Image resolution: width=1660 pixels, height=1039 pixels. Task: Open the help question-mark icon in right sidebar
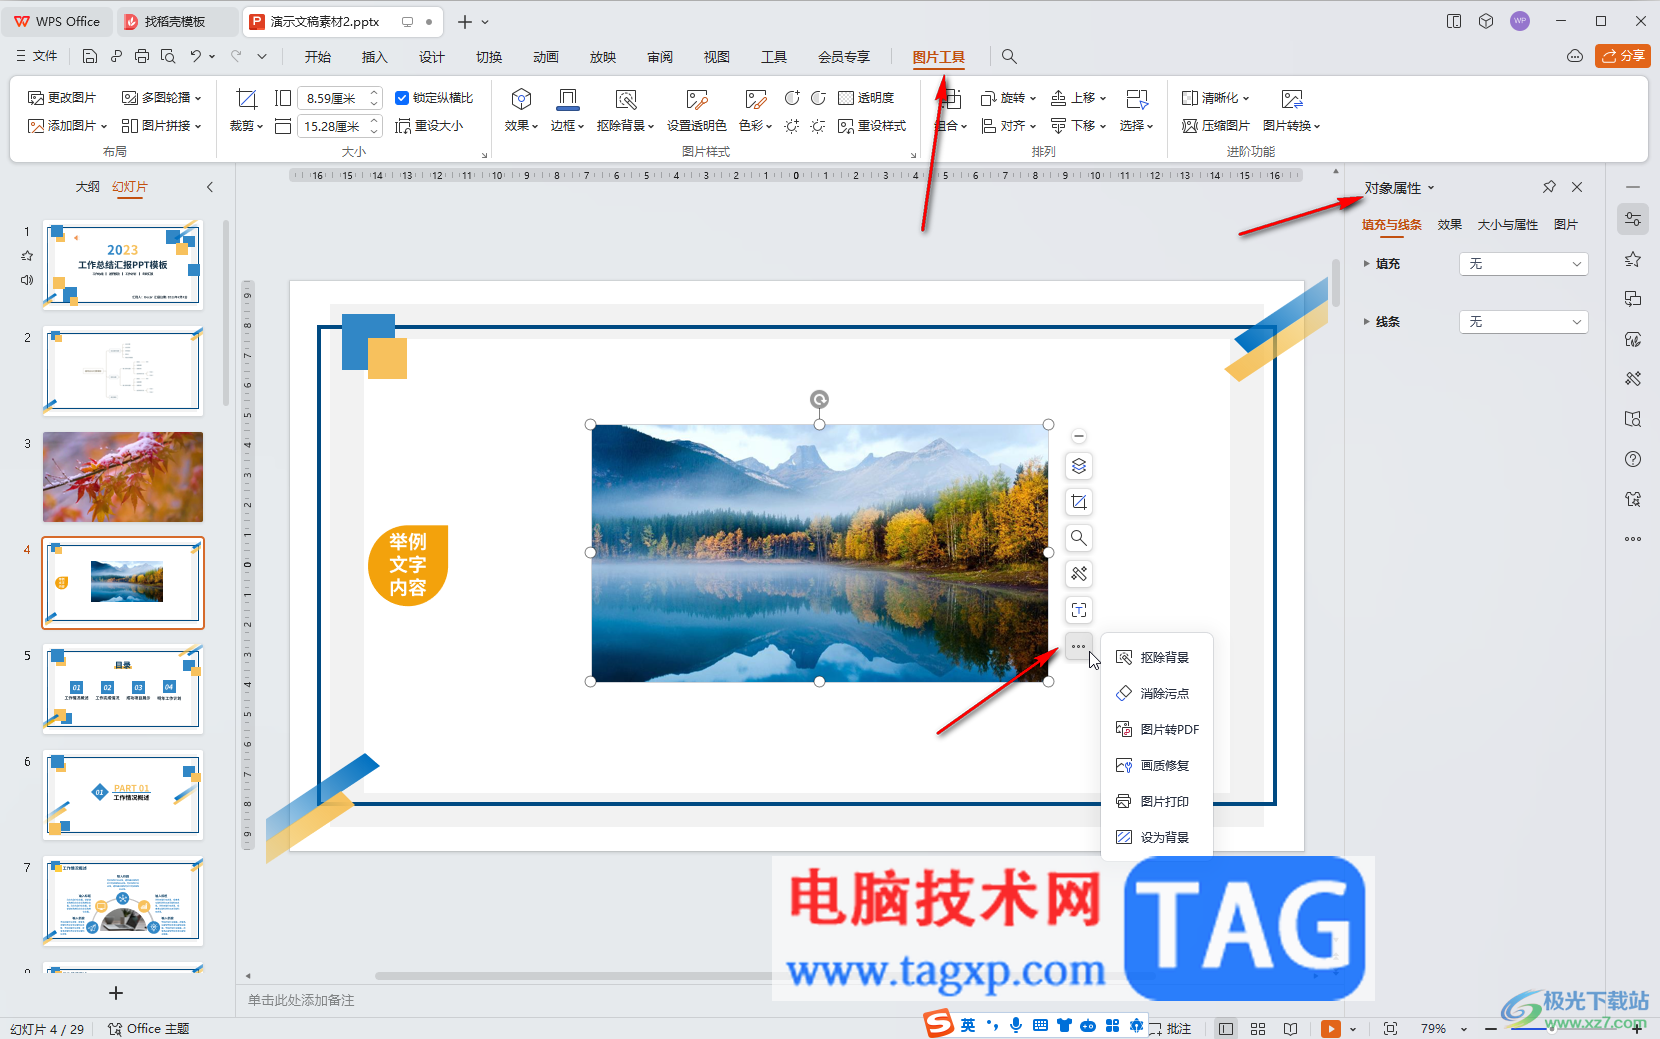pos(1633,459)
